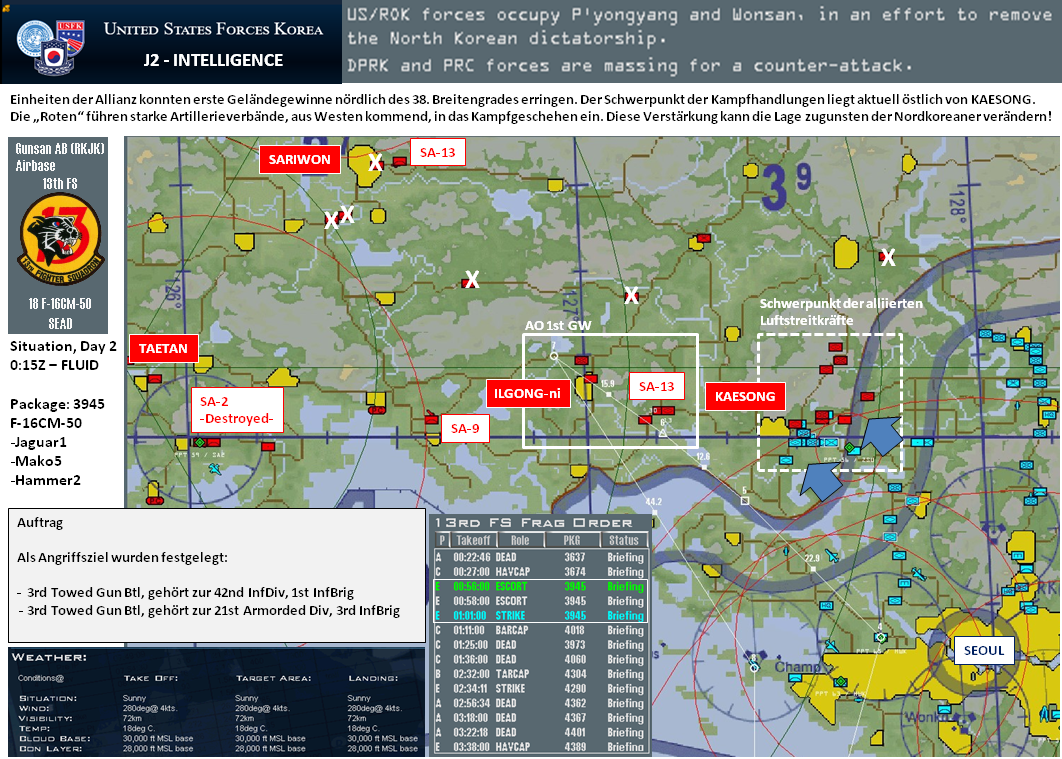Click the WEATHER: panel heading
This screenshot has width=1062, height=759.
tap(49, 657)
